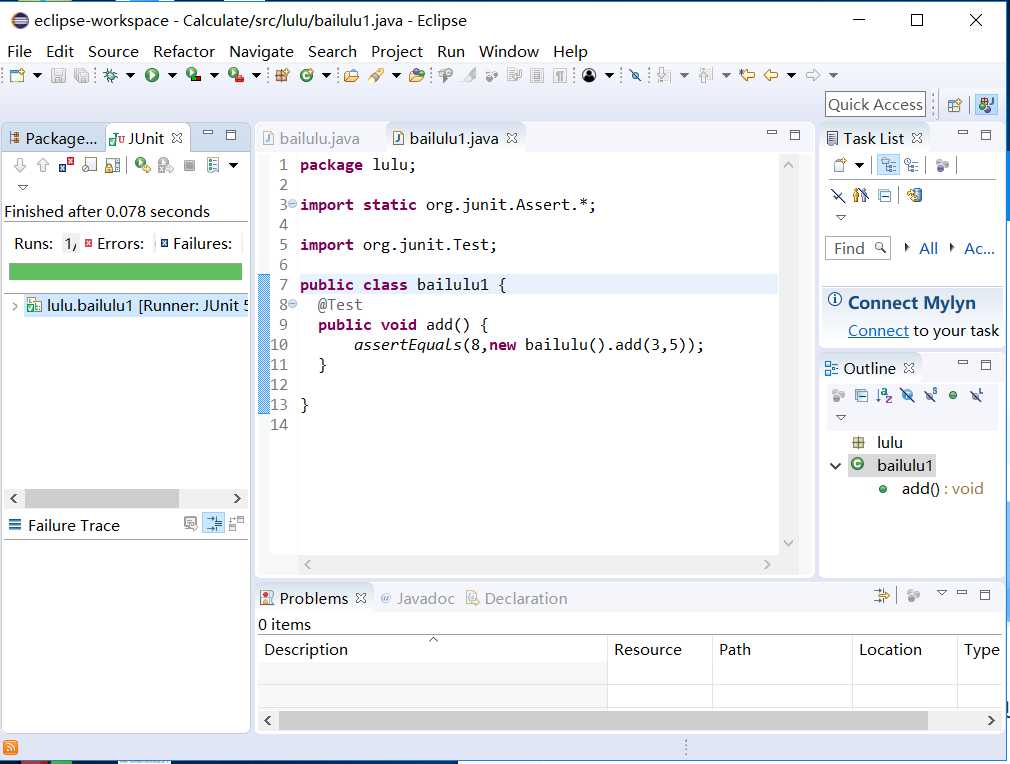This screenshot has width=1010, height=764.
Task: Open the Problems view menu triangle
Action: point(942,593)
